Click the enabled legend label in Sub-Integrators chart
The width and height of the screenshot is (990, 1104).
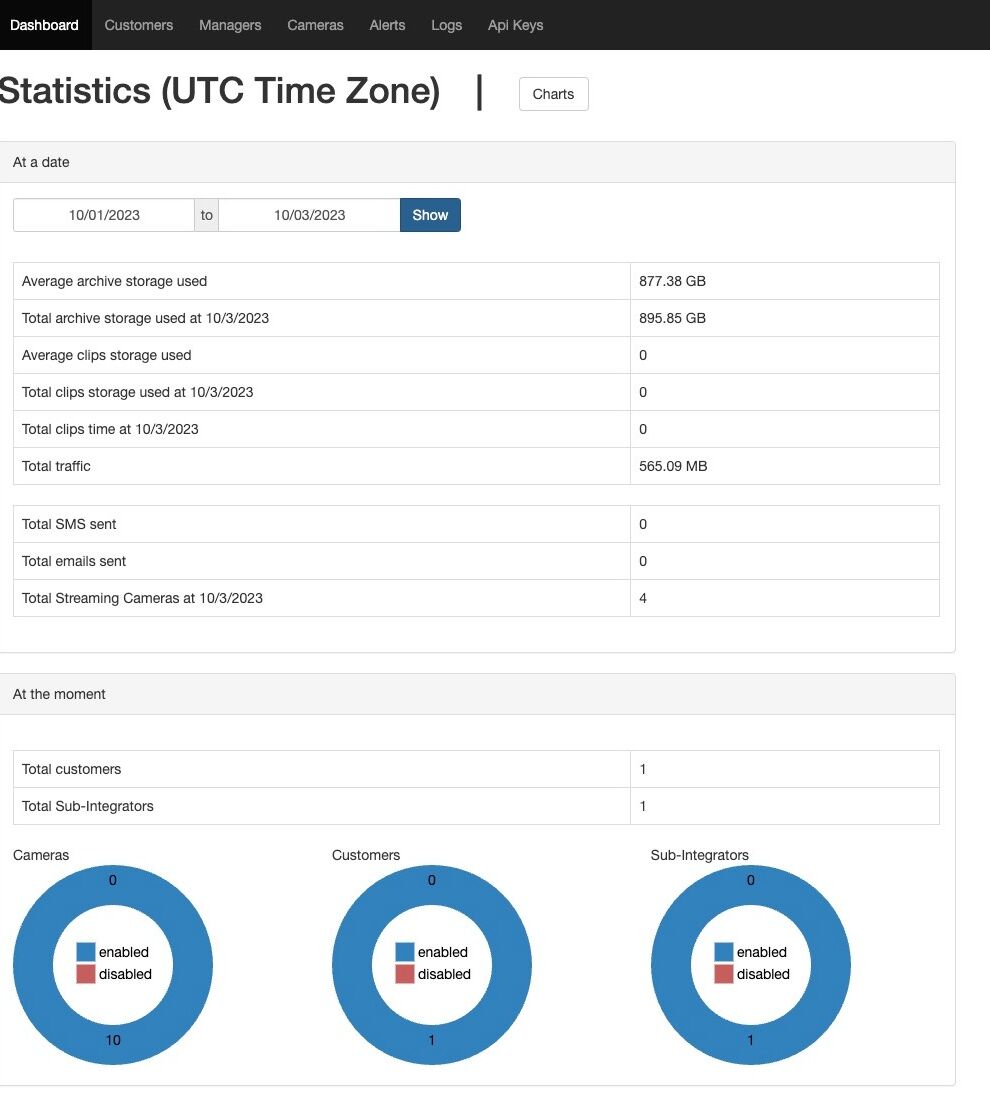pos(762,952)
